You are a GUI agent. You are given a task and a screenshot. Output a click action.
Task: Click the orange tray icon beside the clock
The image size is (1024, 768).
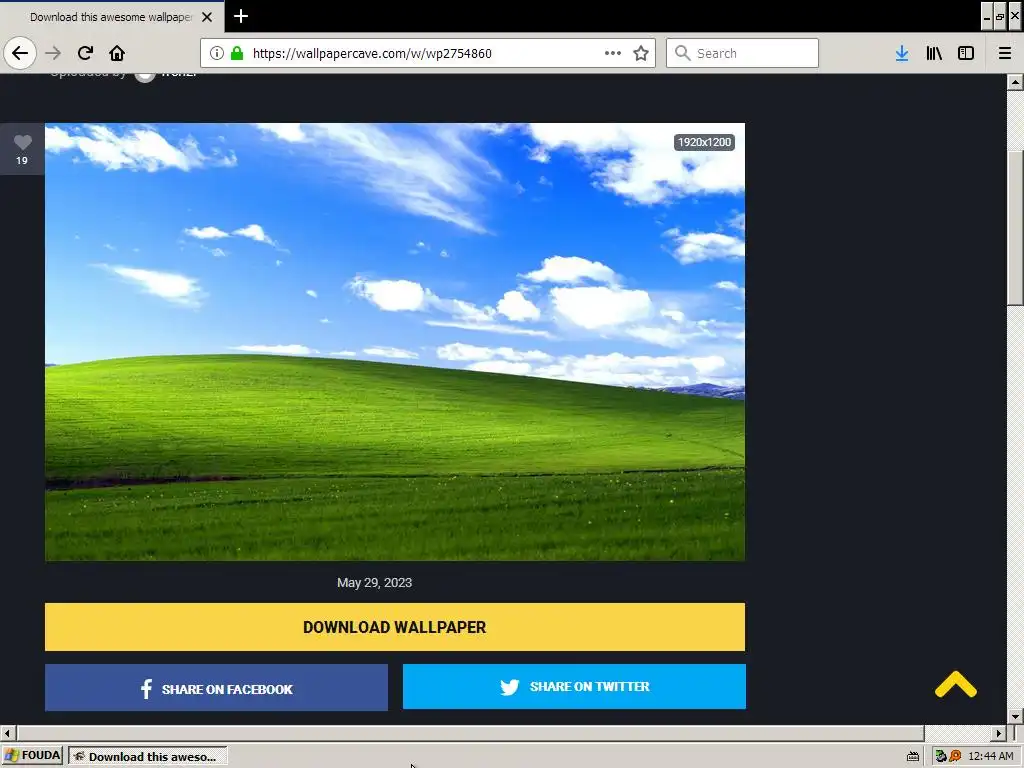click(x=955, y=756)
